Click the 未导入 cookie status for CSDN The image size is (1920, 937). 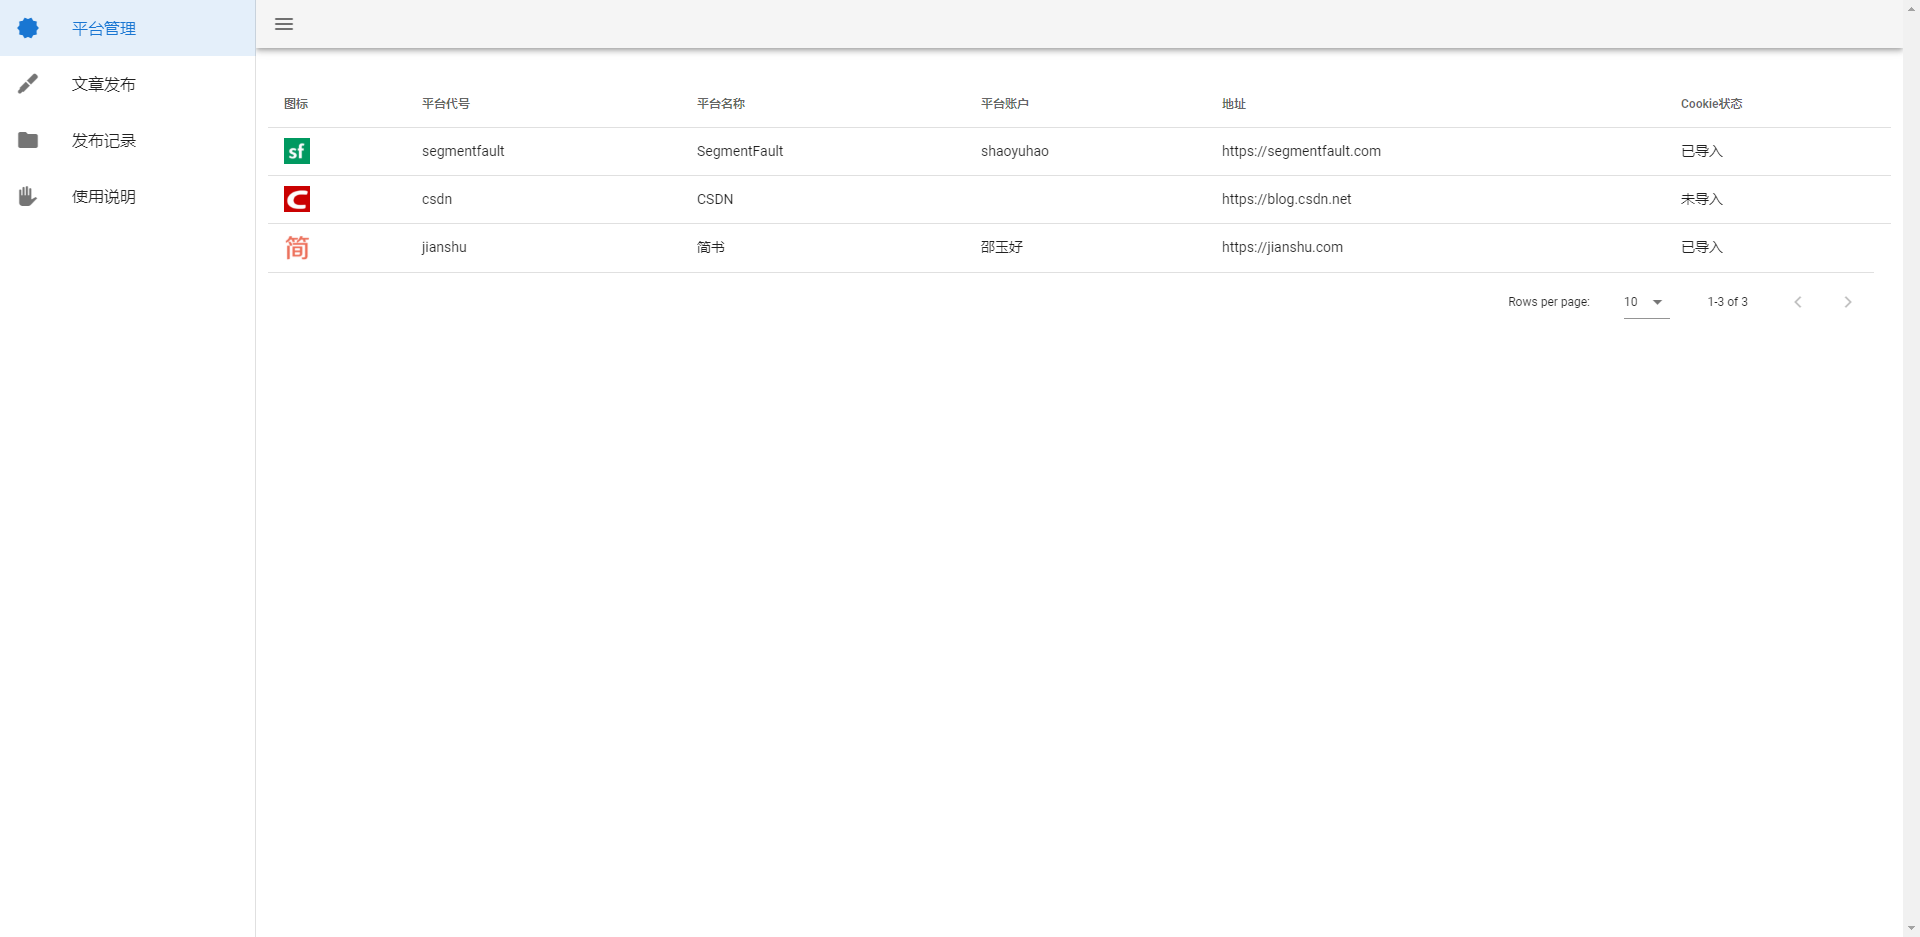[1701, 199]
